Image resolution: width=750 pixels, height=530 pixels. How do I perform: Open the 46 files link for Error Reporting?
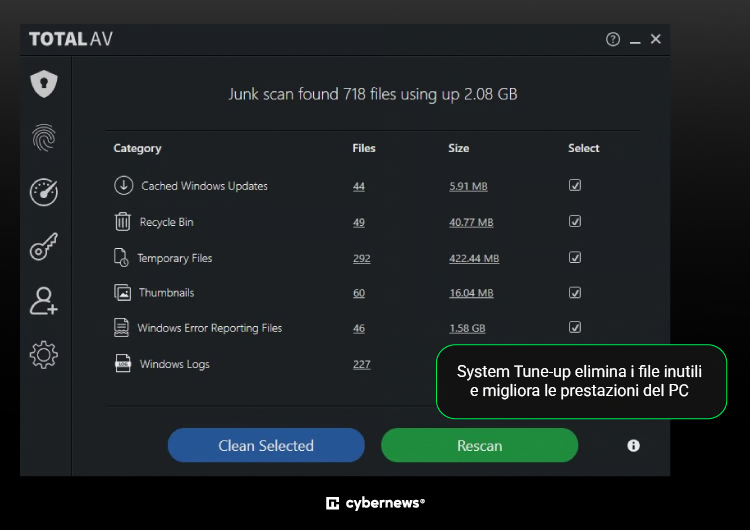point(359,328)
